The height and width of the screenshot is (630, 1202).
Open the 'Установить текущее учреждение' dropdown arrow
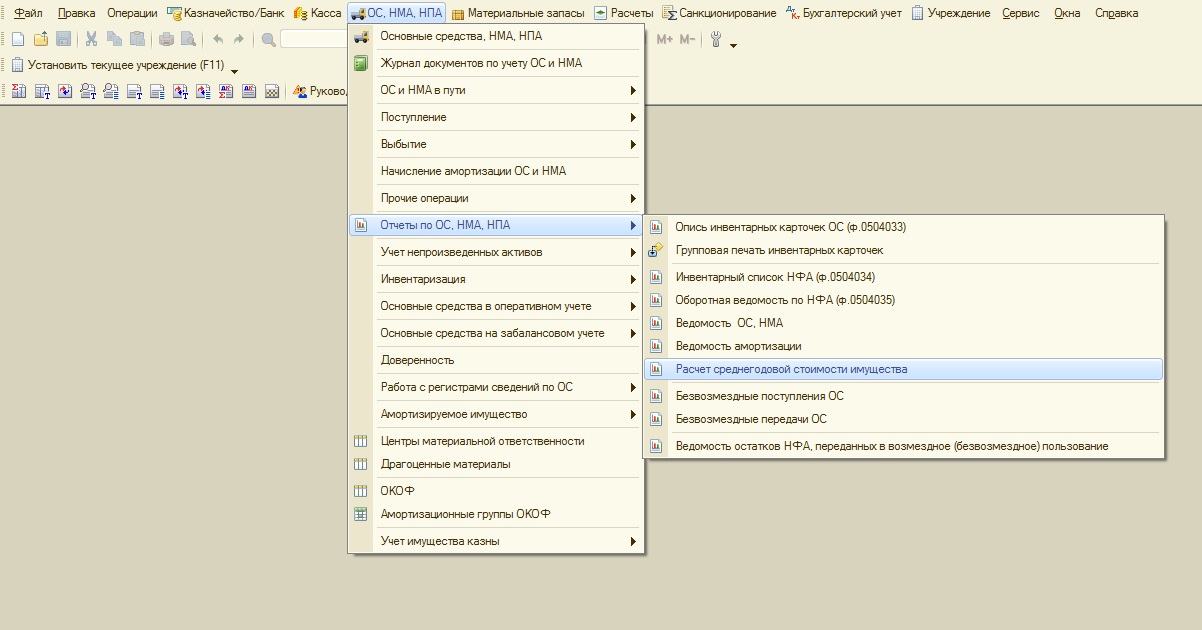pos(234,70)
